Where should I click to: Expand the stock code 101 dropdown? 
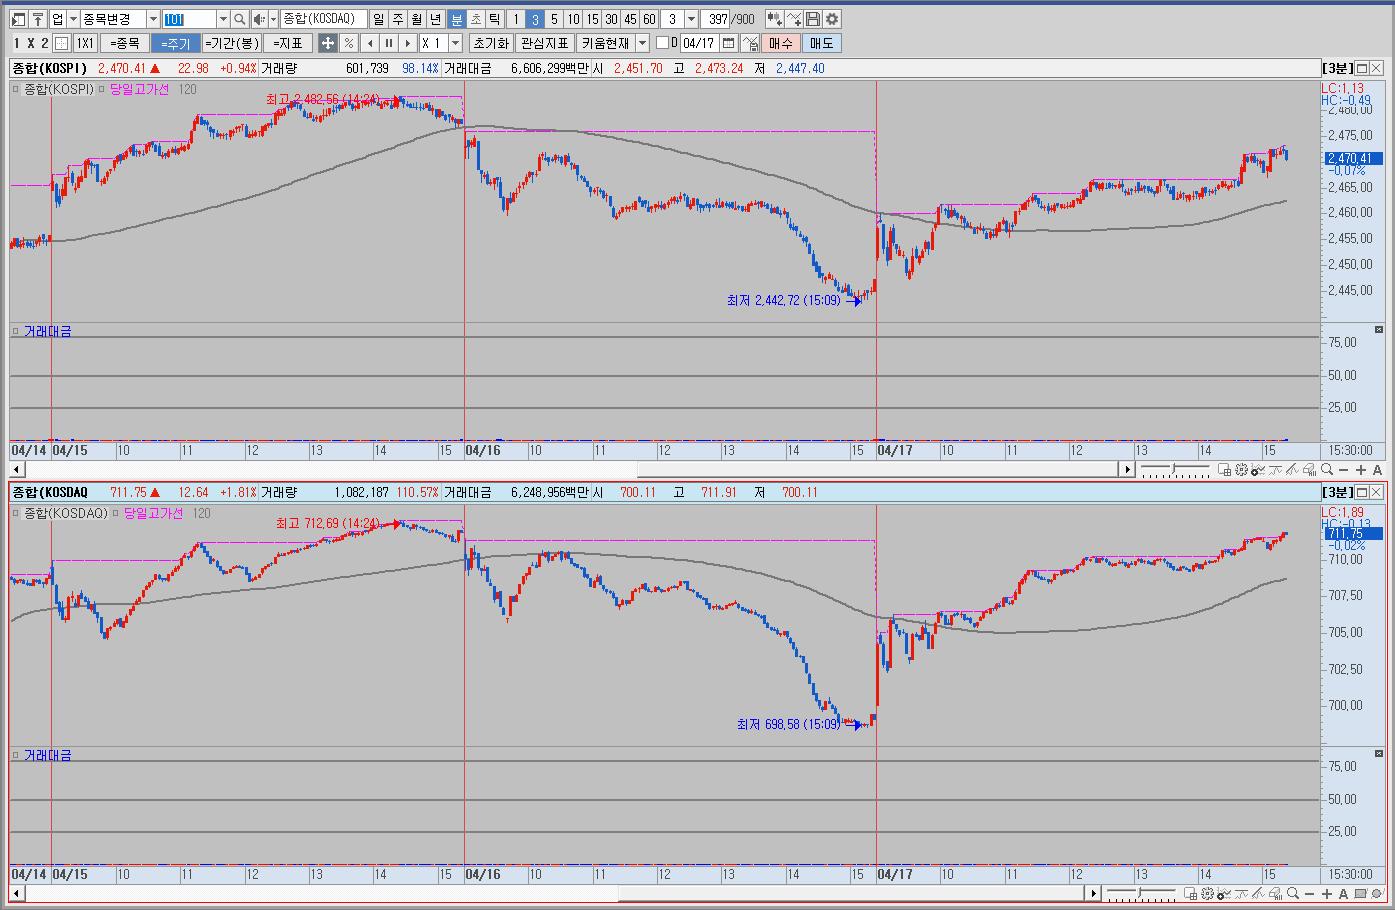(223, 19)
